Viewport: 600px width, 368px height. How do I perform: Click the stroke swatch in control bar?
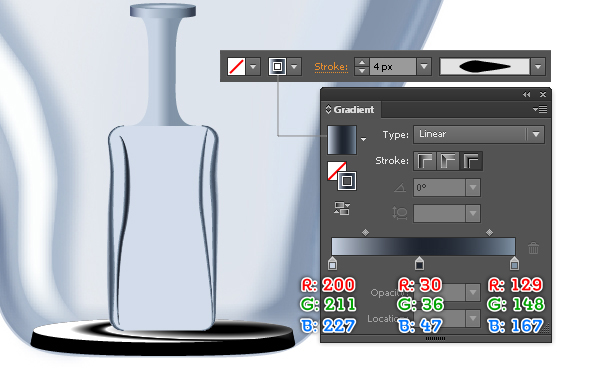pyautogui.click(x=277, y=67)
